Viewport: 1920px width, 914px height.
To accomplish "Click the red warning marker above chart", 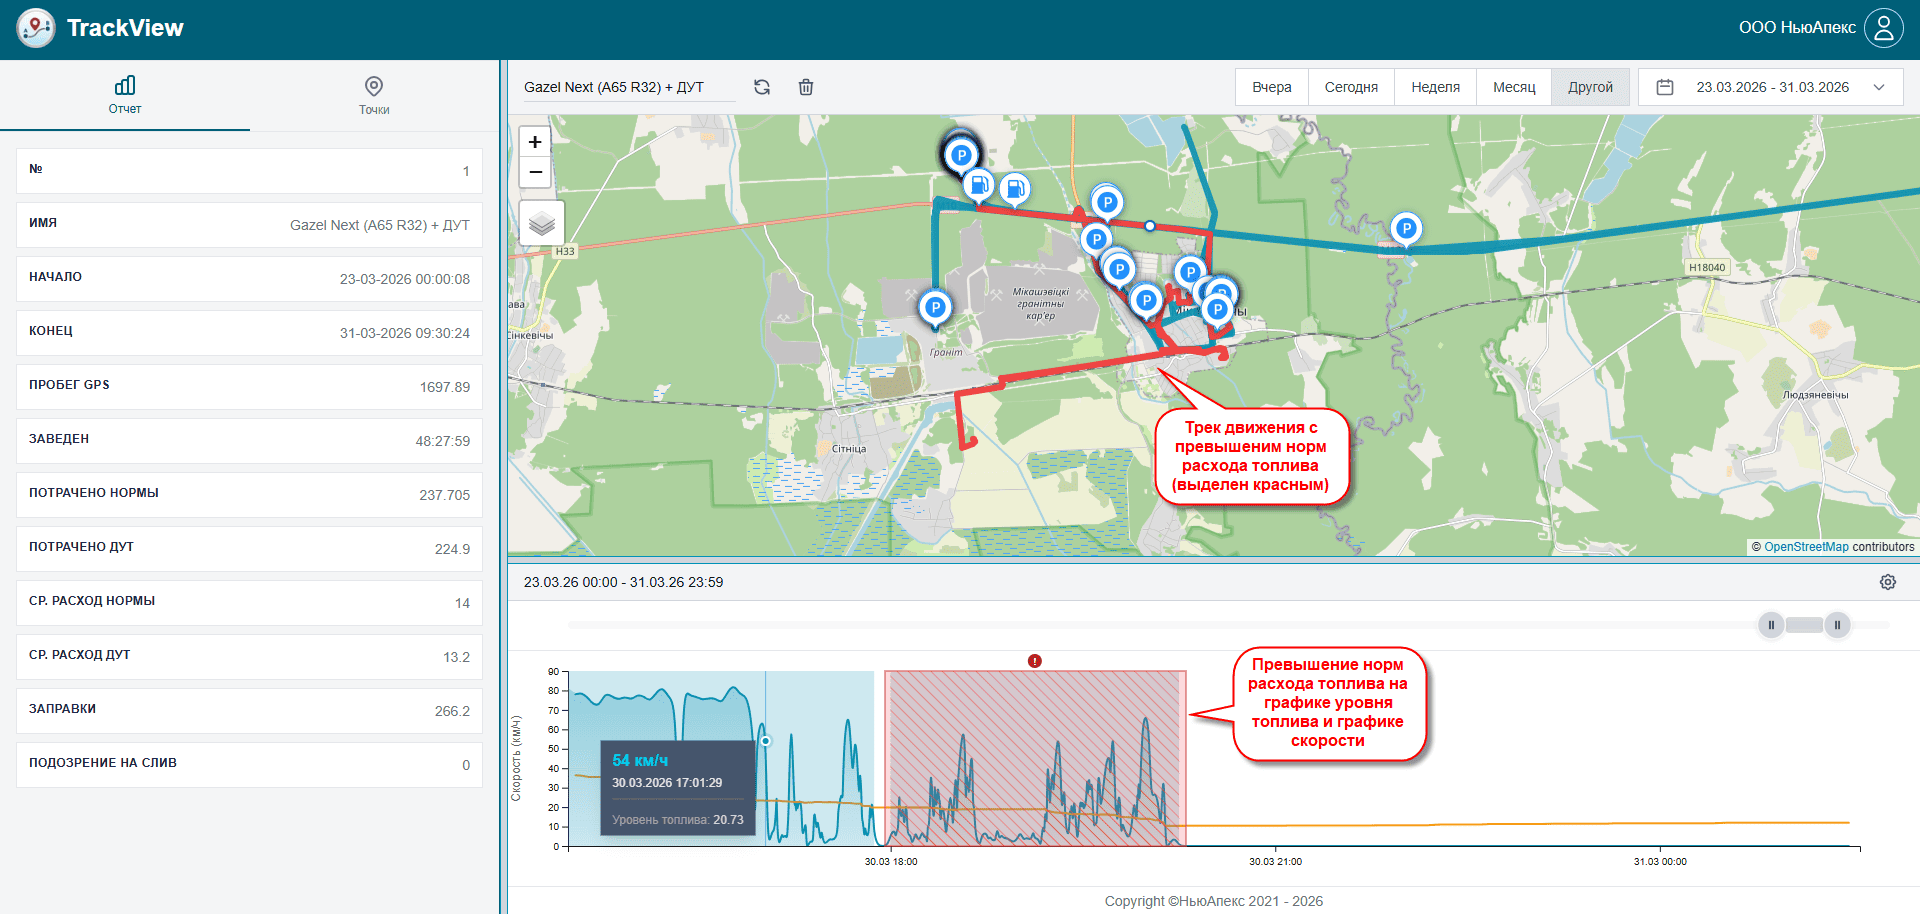I will pyautogui.click(x=1035, y=661).
